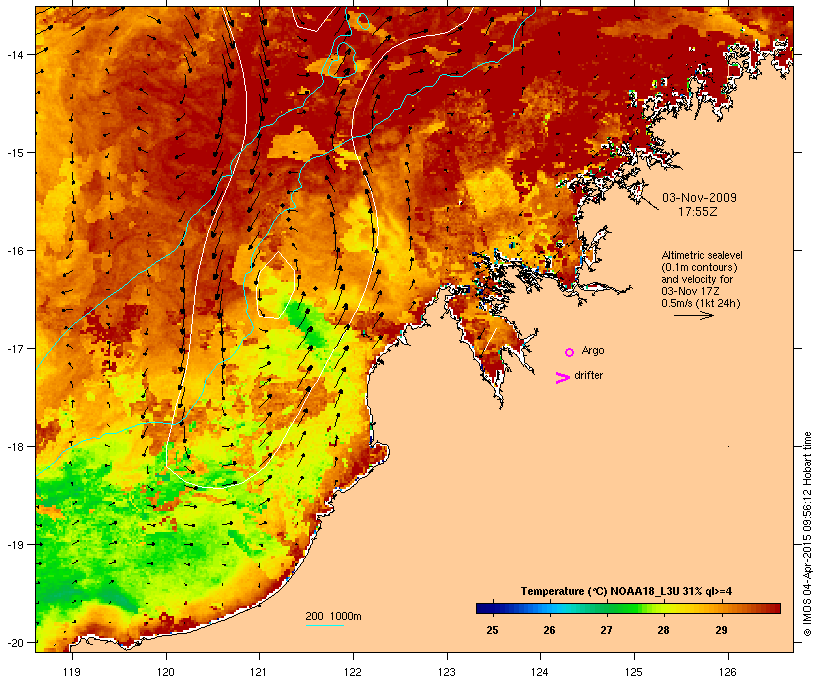Click the Temperature colorbar gradient
This screenshot has width=820, height=680.
628,608
